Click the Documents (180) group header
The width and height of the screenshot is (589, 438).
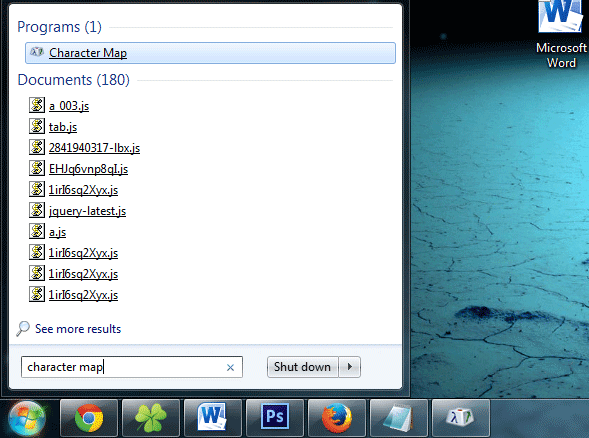[x=74, y=80]
